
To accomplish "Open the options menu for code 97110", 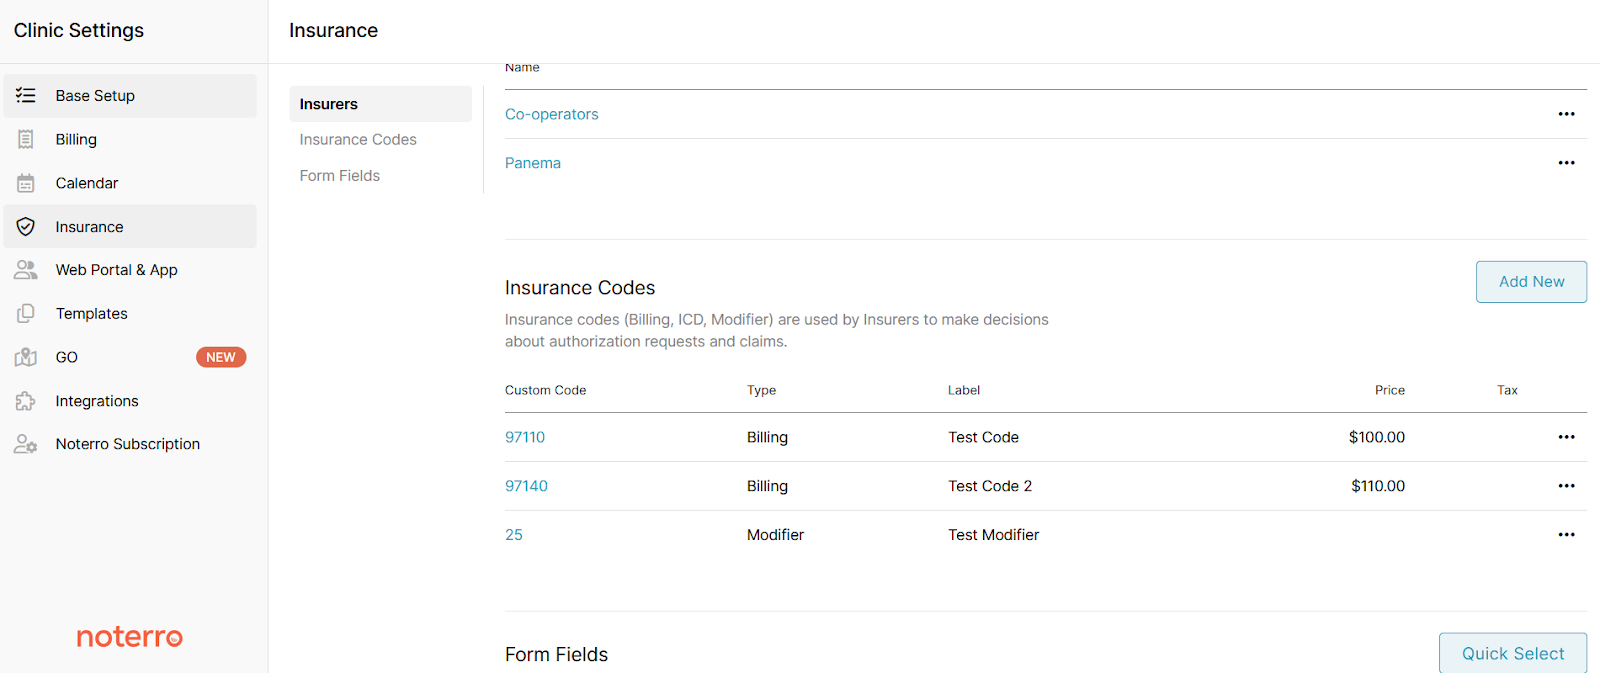I will pyautogui.click(x=1566, y=437).
